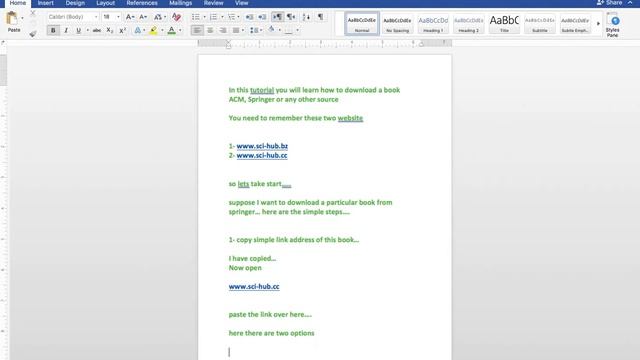Increase indent of the paragraph

tap(262, 17)
